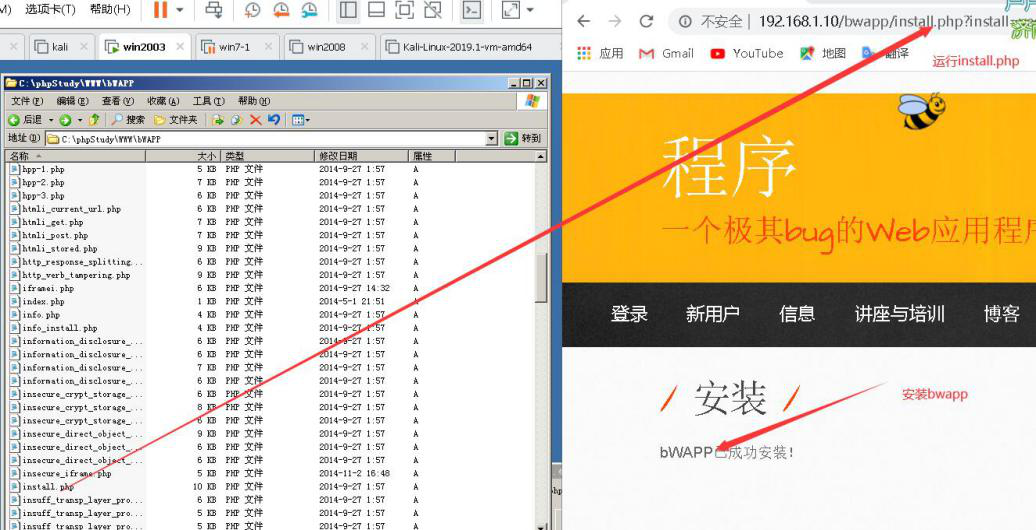Close the win2003 VM tab
Viewport: 1036px width, 530px height.
pos(180,47)
